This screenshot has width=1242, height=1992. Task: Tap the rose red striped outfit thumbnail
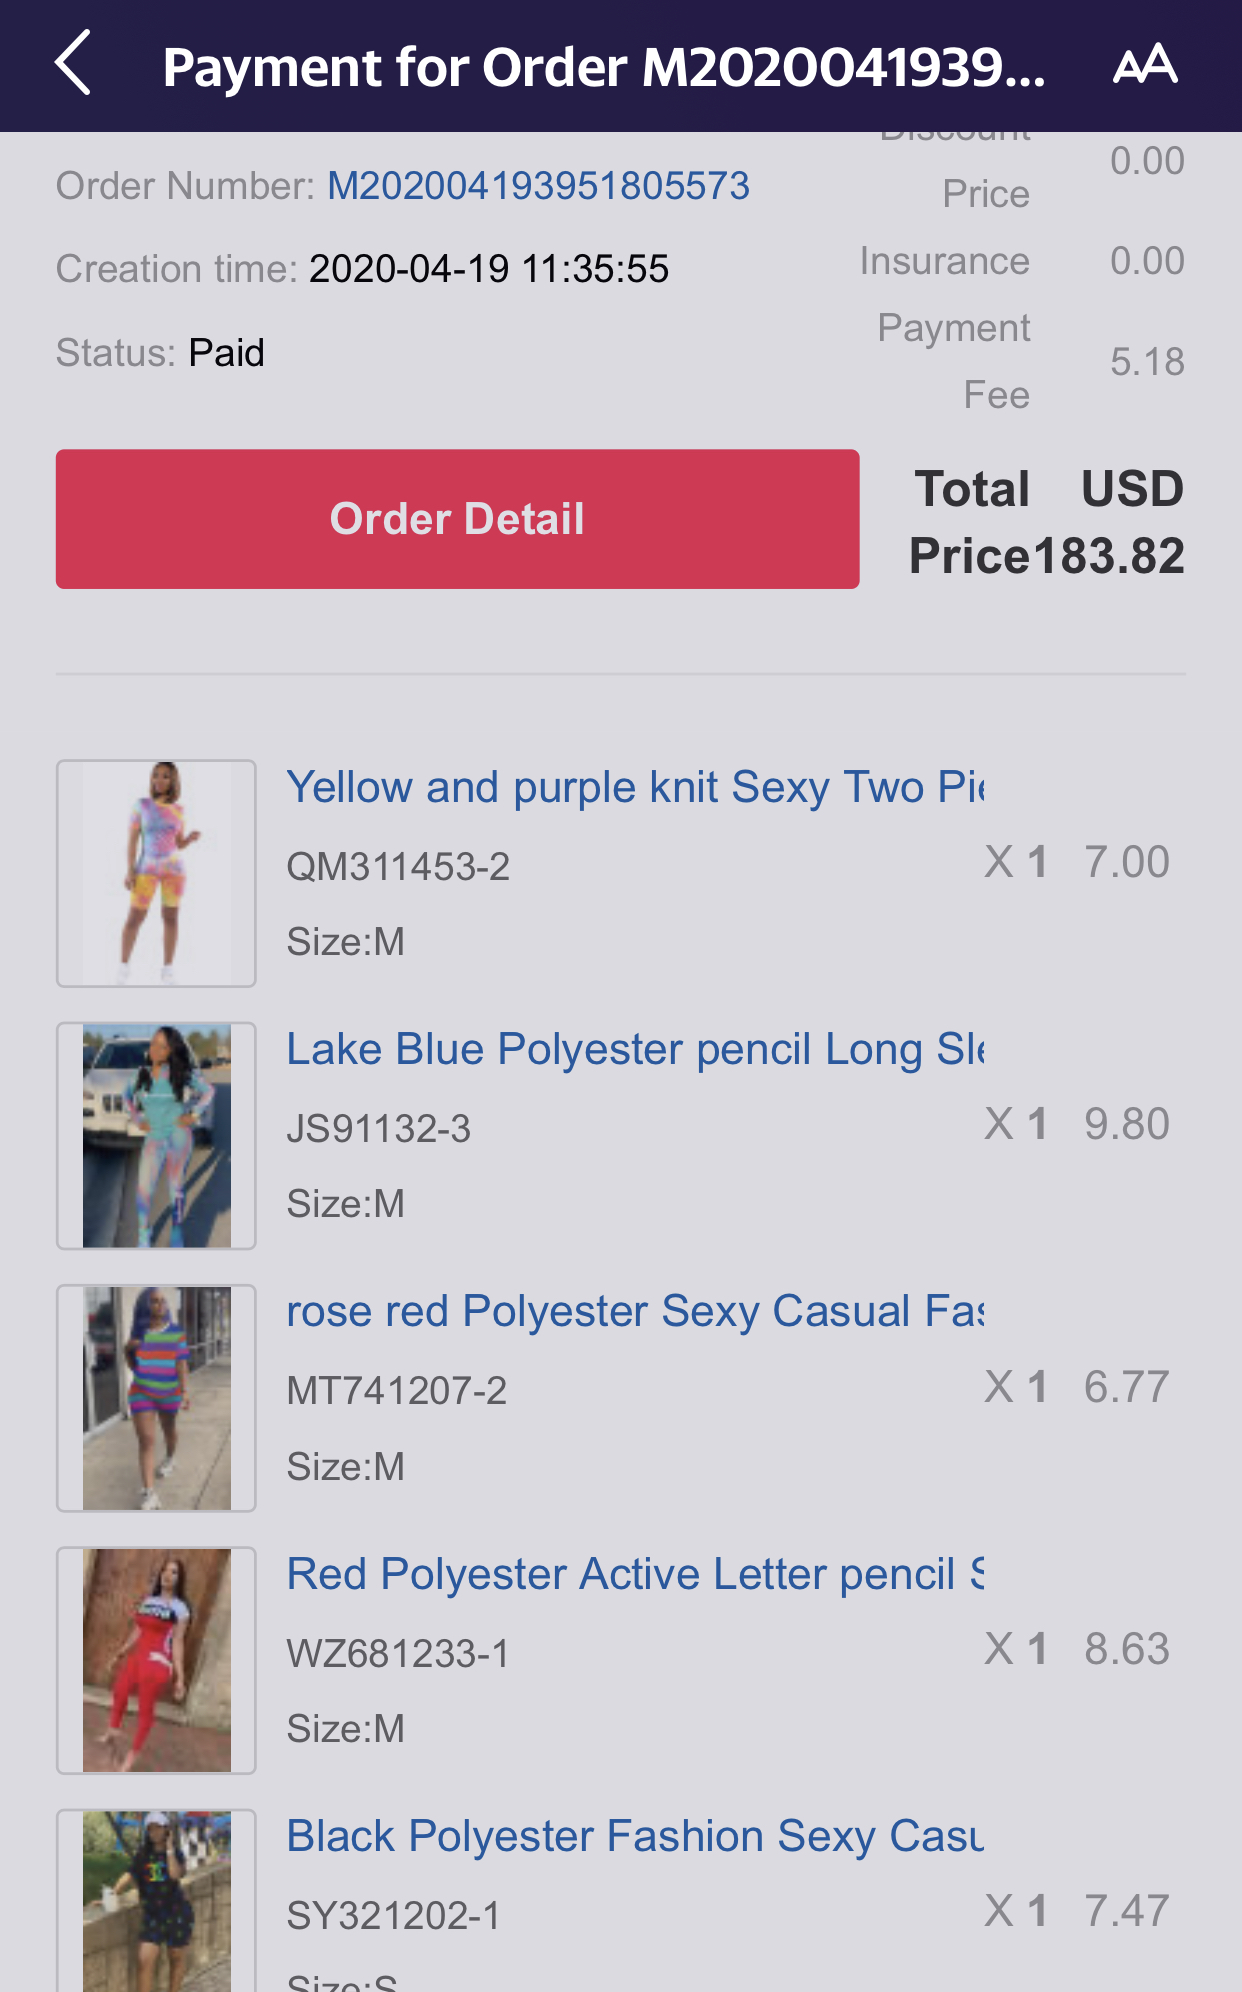[x=156, y=1398]
